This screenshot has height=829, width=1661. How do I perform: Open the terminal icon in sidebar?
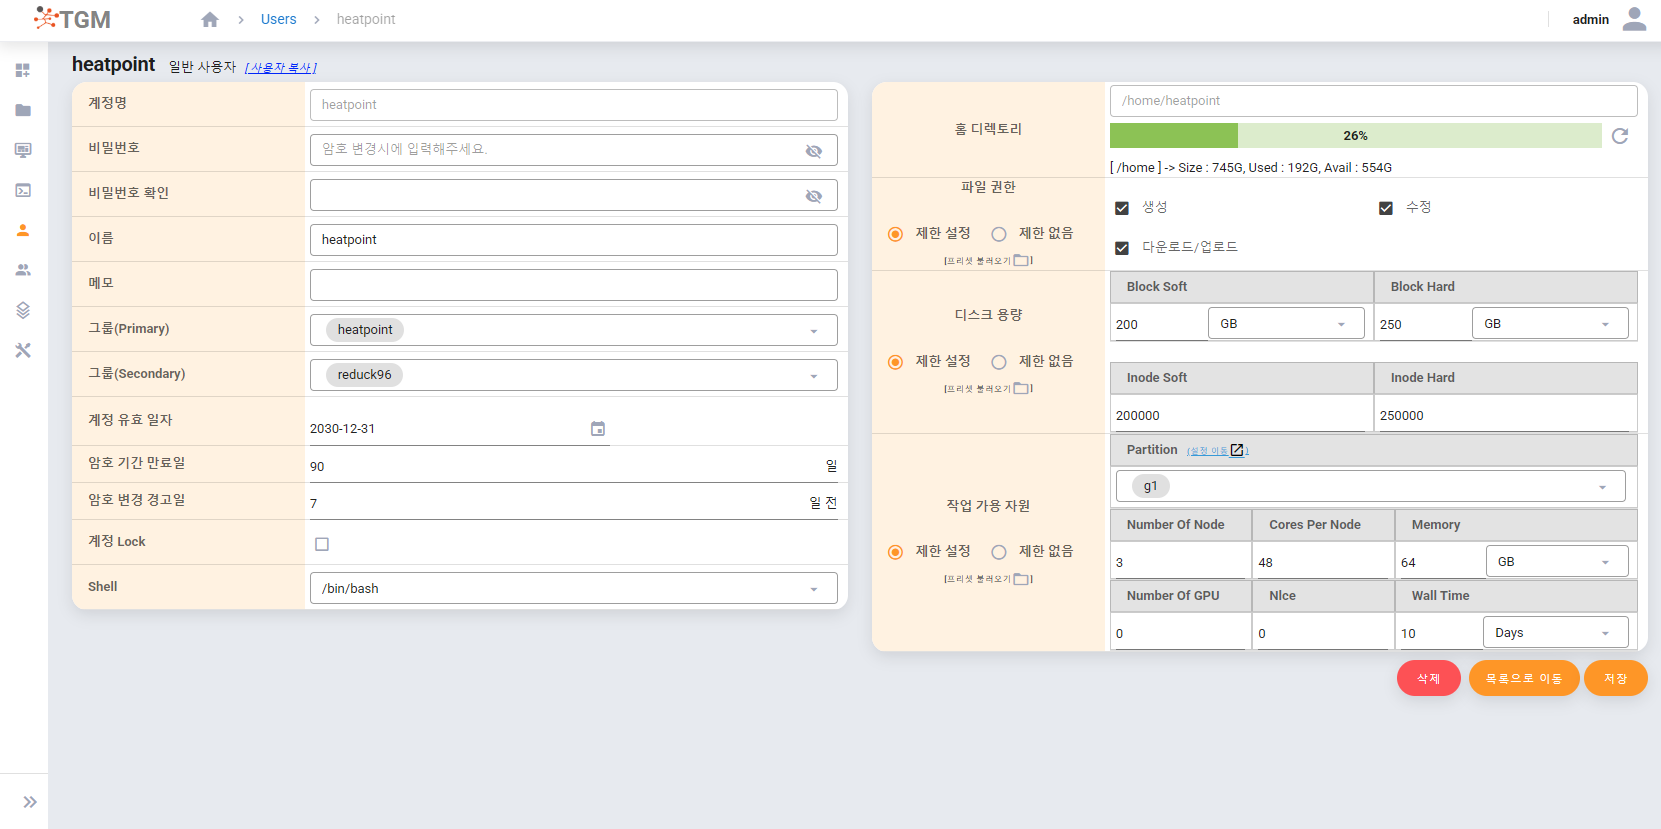tap(23, 190)
